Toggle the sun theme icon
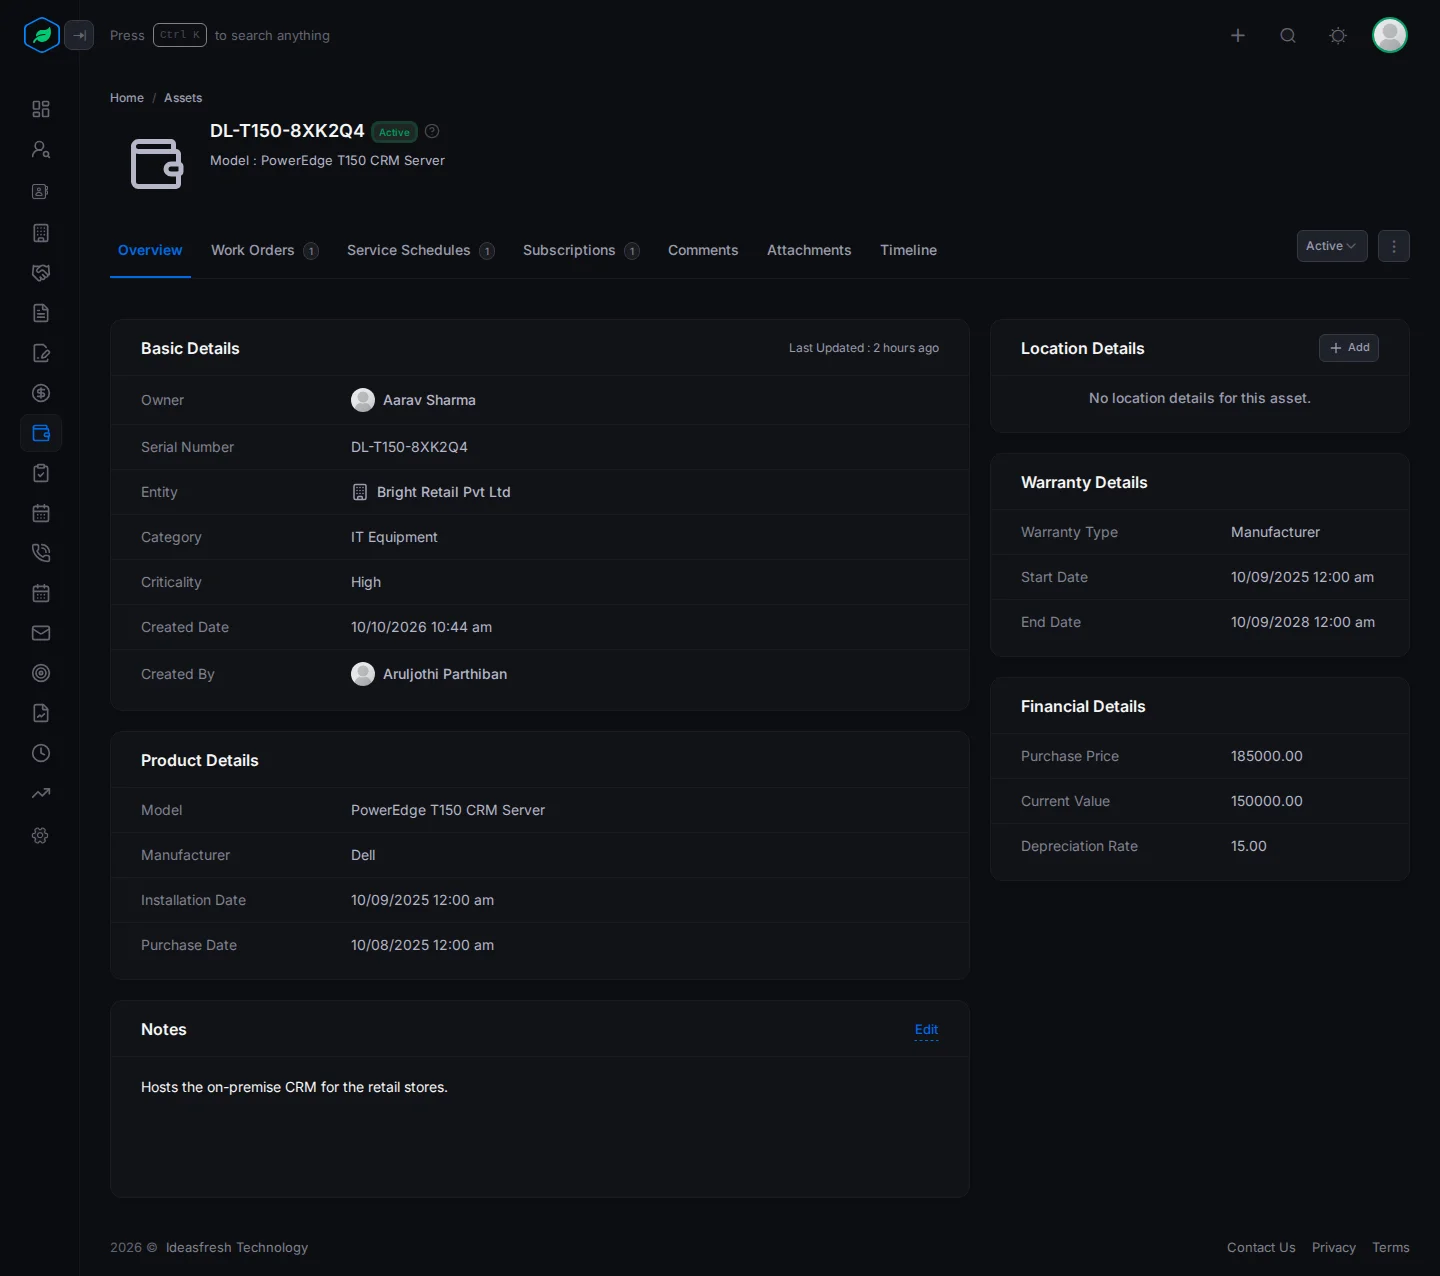The width and height of the screenshot is (1440, 1276). pyautogui.click(x=1338, y=35)
